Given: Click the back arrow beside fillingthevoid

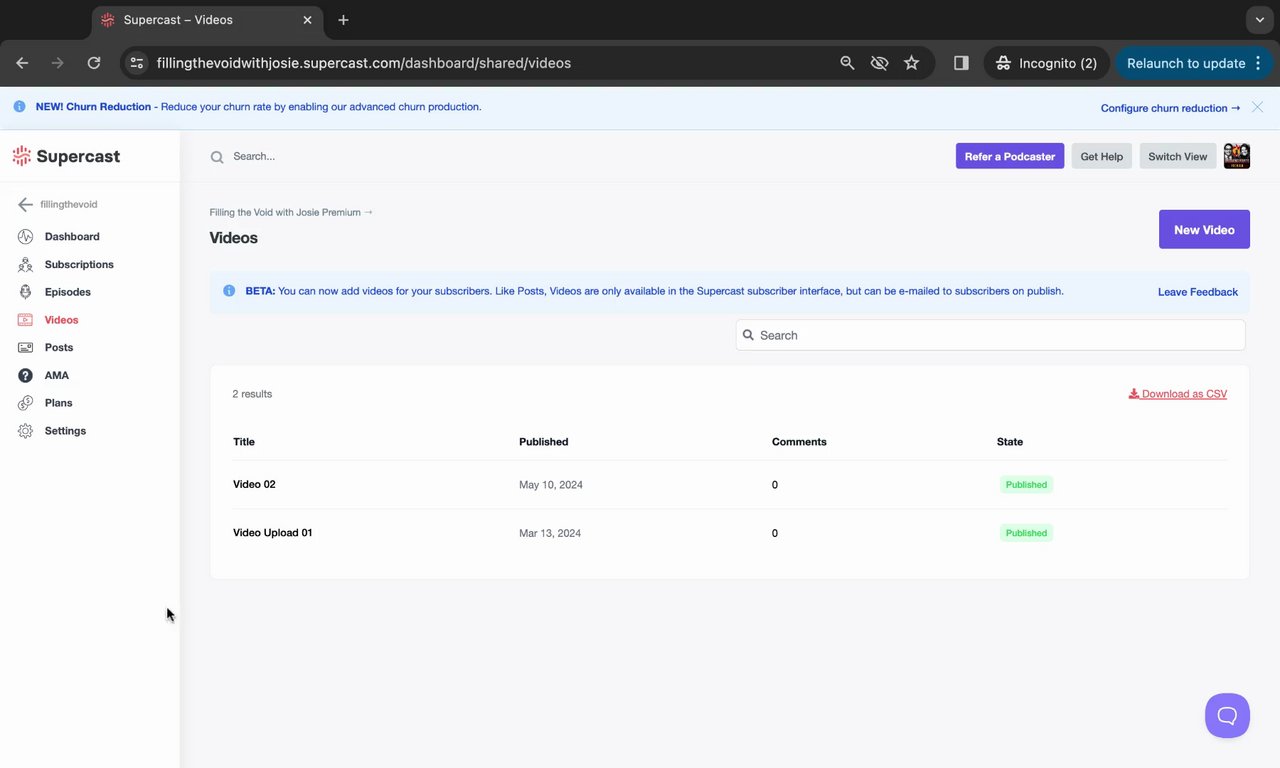Looking at the screenshot, I should (x=25, y=205).
